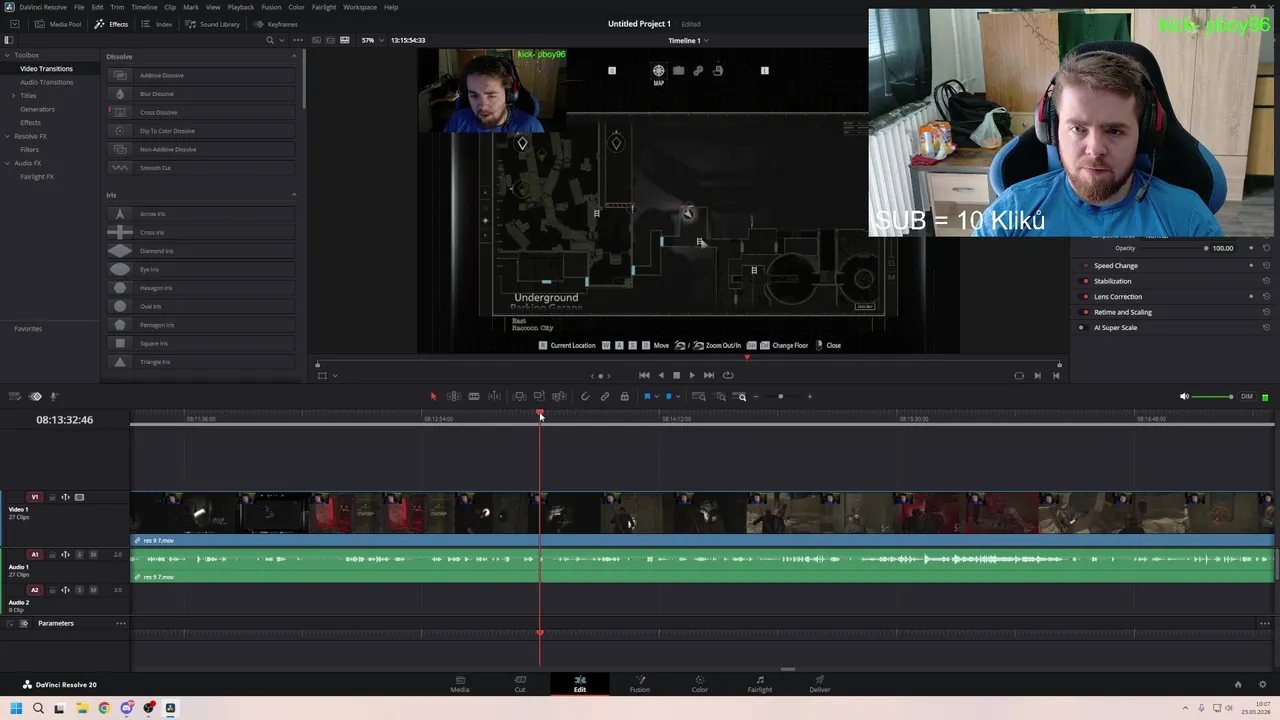This screenshot has height=720, width=1280.
Task: Open the Fairlight menu
Action: (324, 7)
